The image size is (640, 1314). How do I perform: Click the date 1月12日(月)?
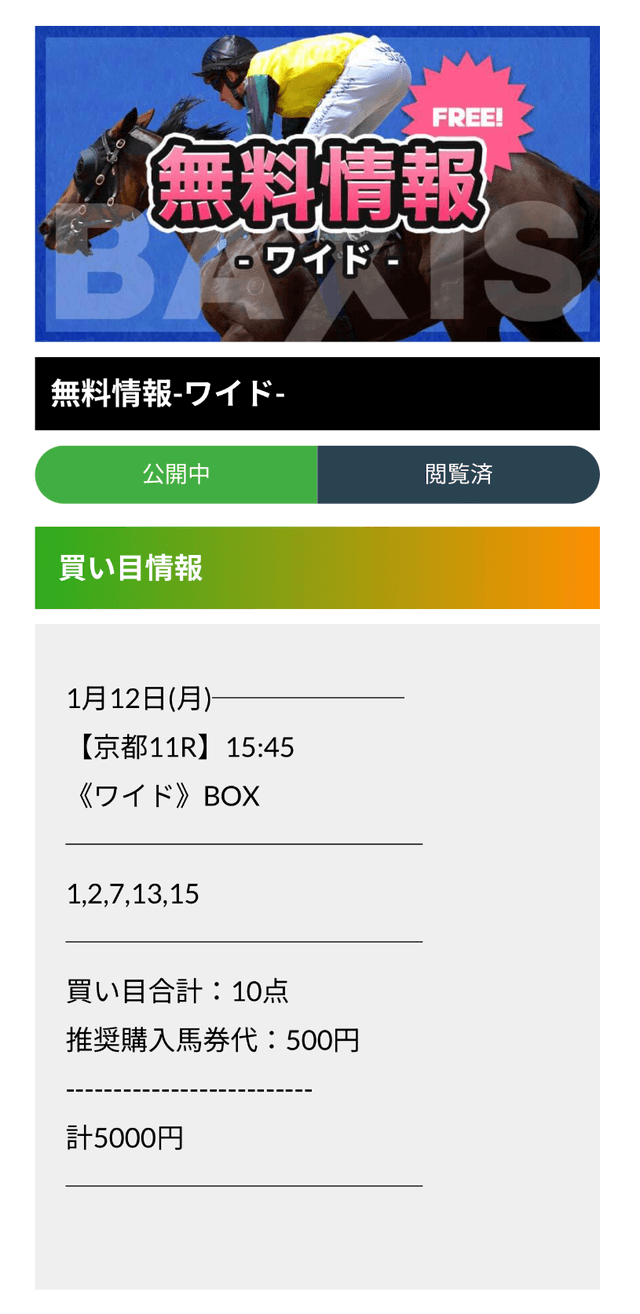click(139, 698)
